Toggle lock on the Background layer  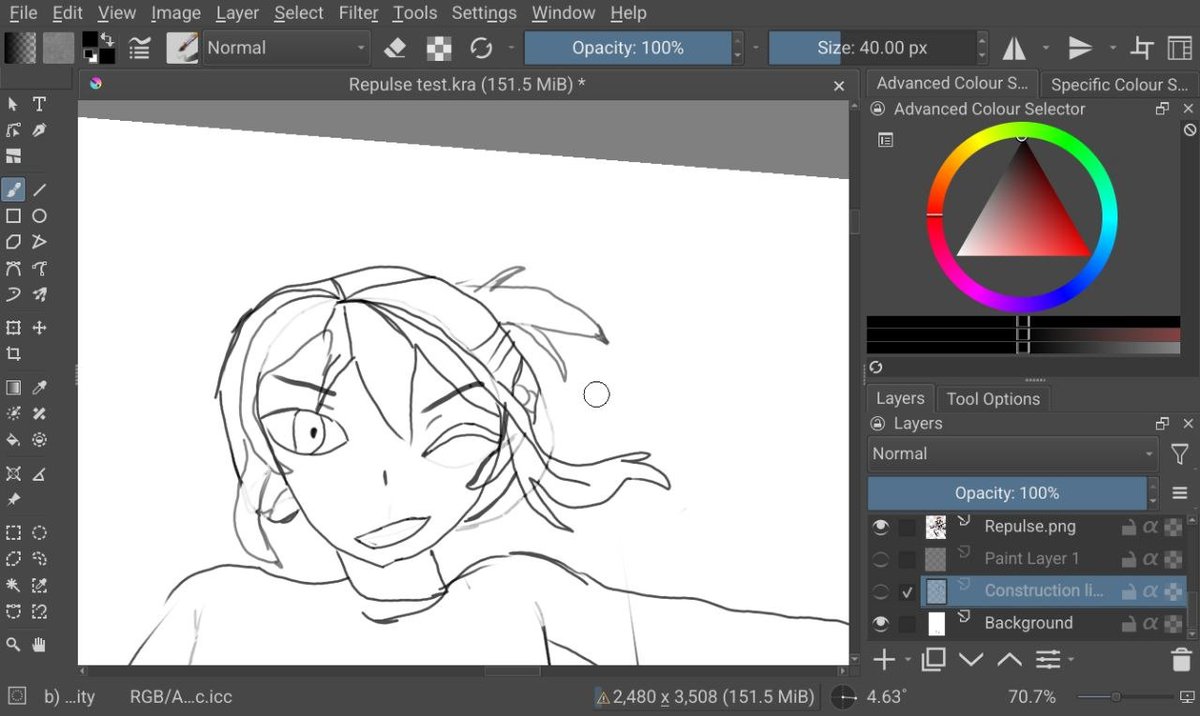click(x=1127, y=623)
